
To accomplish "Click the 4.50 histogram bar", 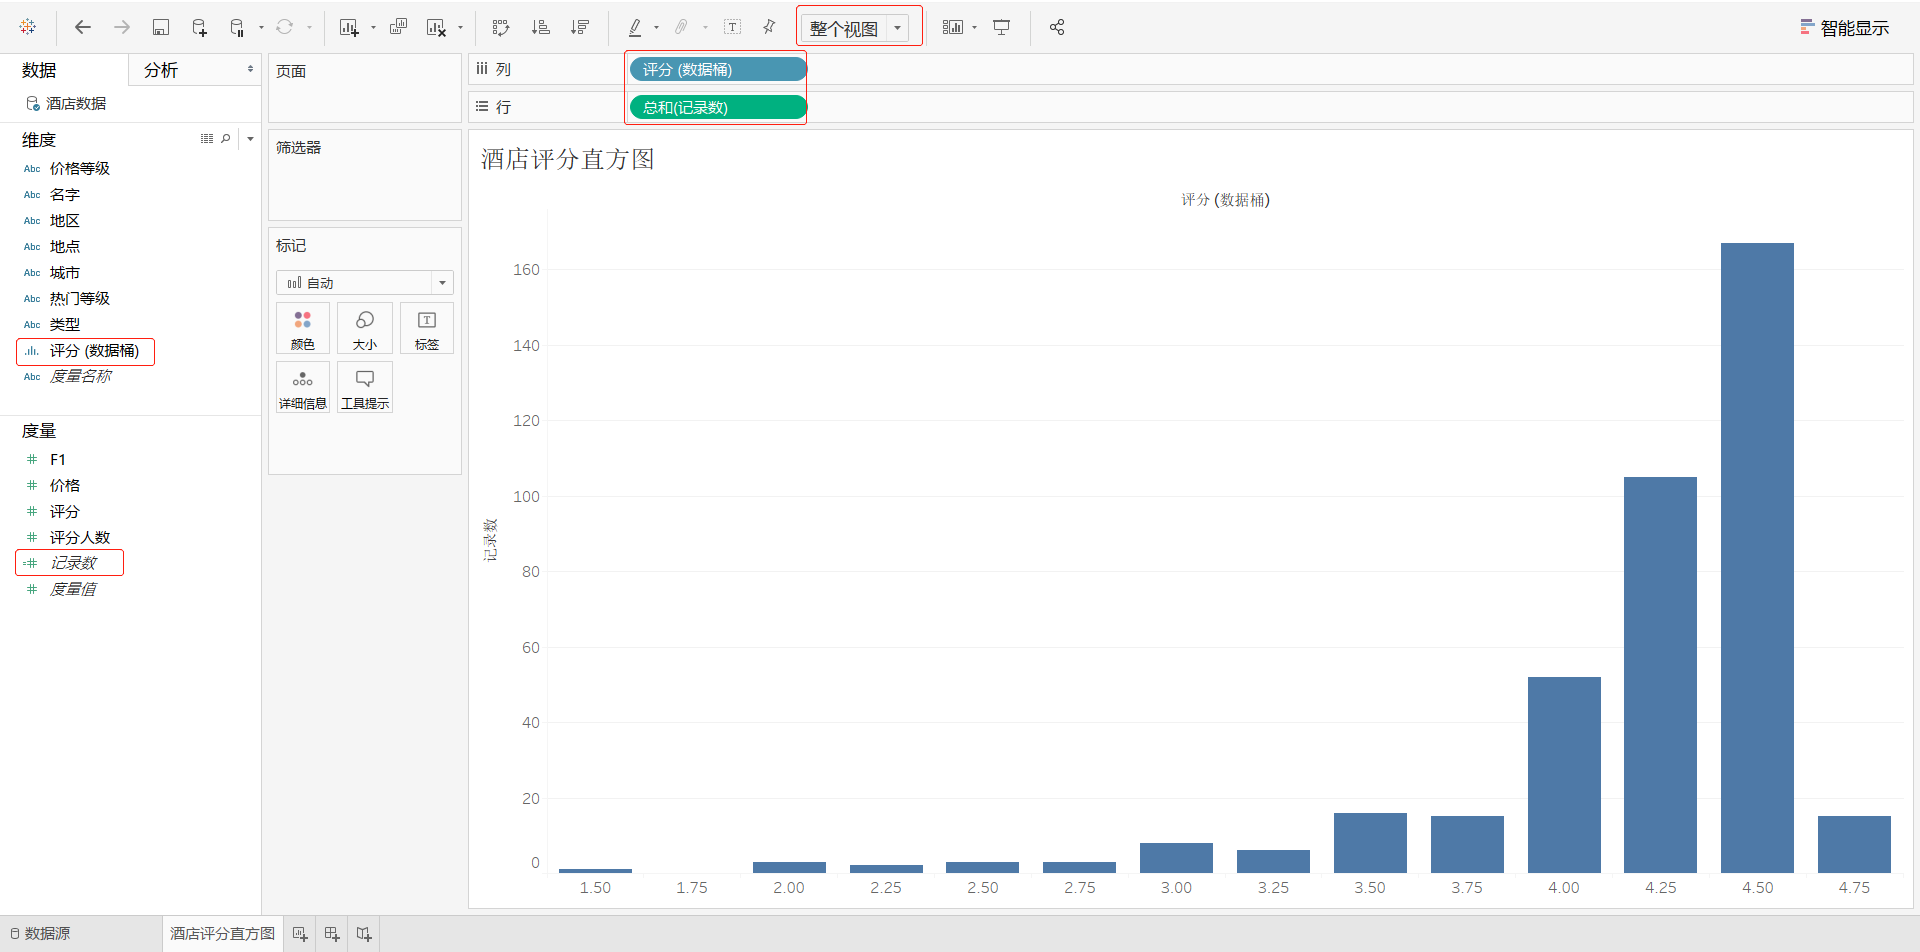I will [x=1757, y=558].
